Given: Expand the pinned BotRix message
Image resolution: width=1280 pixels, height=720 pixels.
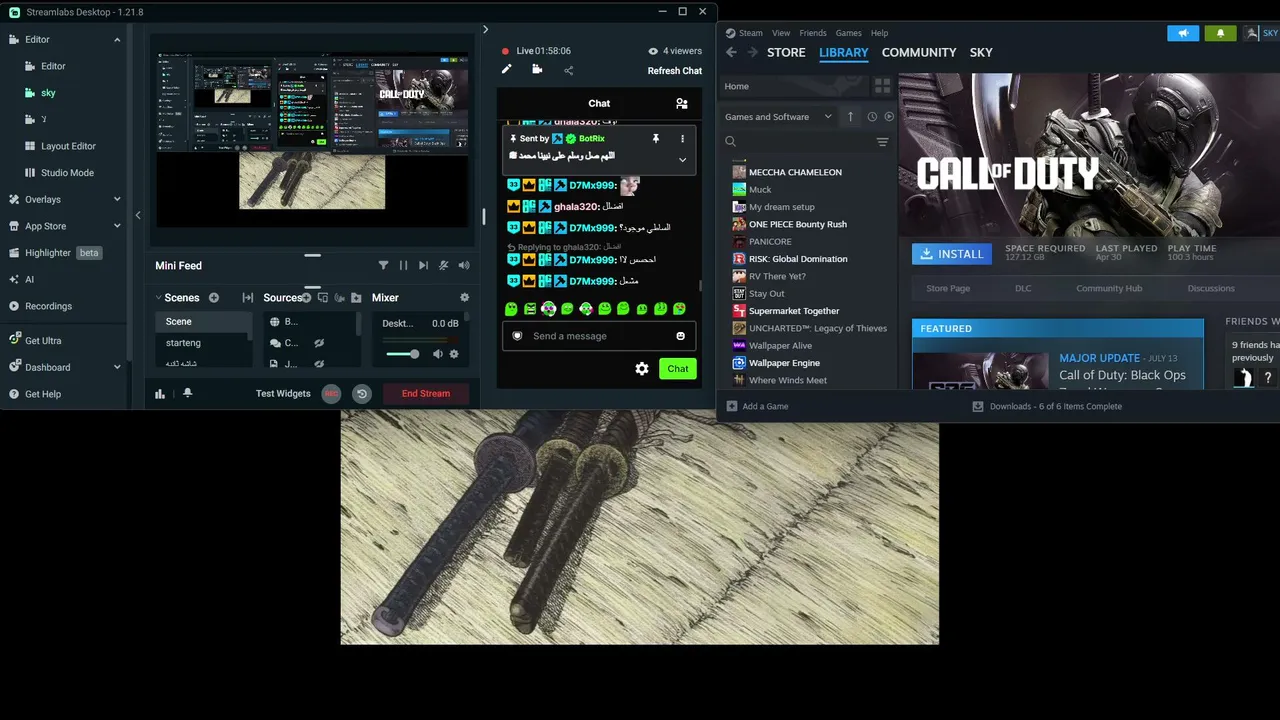Looking at the screenshot, I should click(683, 159).
